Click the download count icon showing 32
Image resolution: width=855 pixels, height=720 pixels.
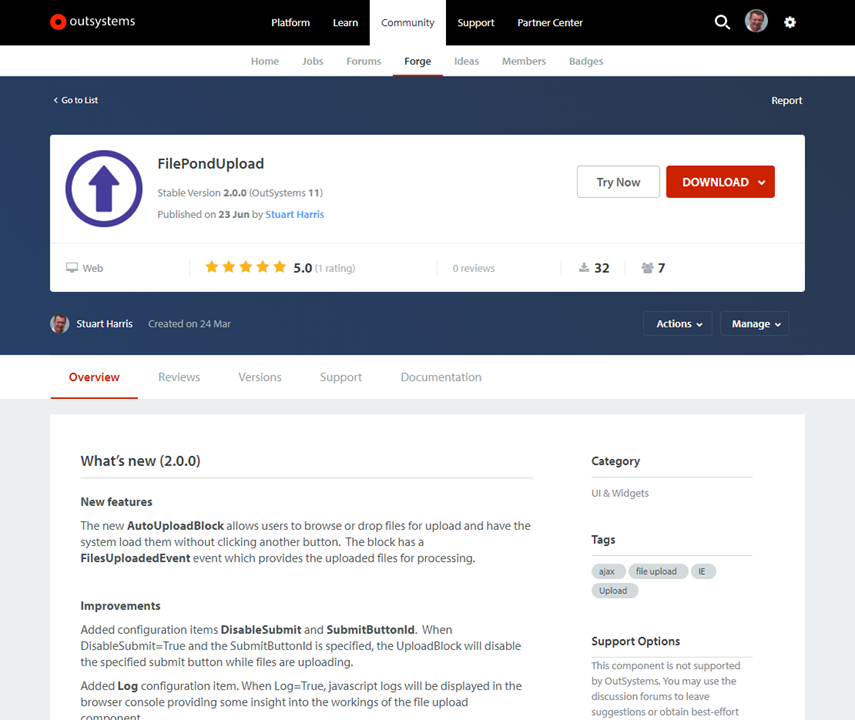tap(583, 267)
